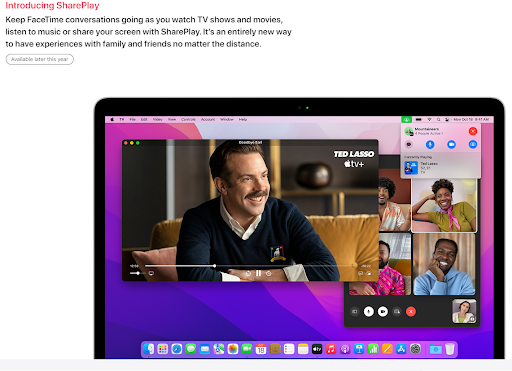Open the Account menu

tap(208, 119)
